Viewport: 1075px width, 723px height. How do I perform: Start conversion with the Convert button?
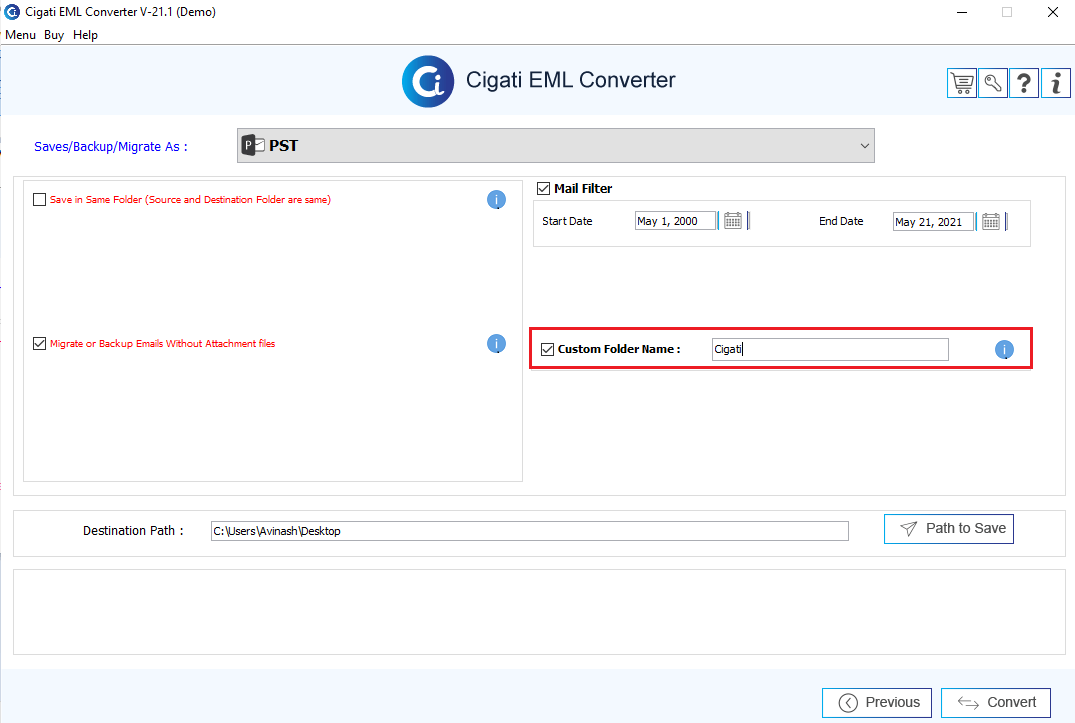(996, 702)
